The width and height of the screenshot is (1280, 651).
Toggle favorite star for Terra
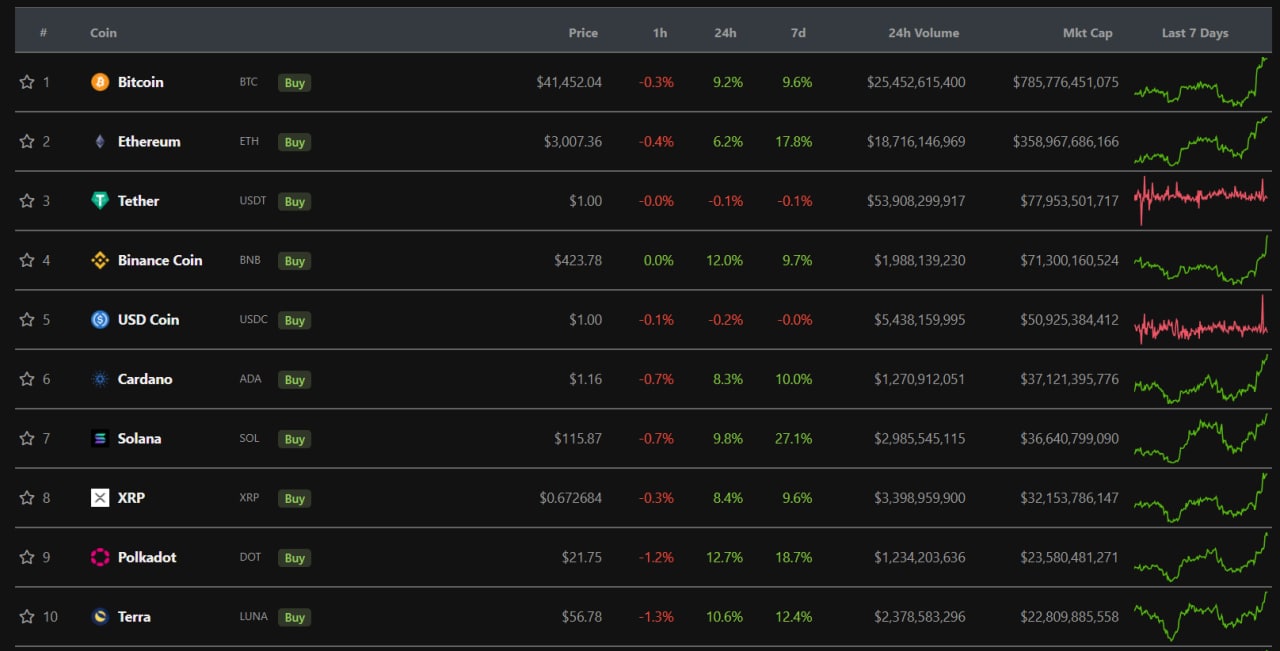[x=27, y=617]
